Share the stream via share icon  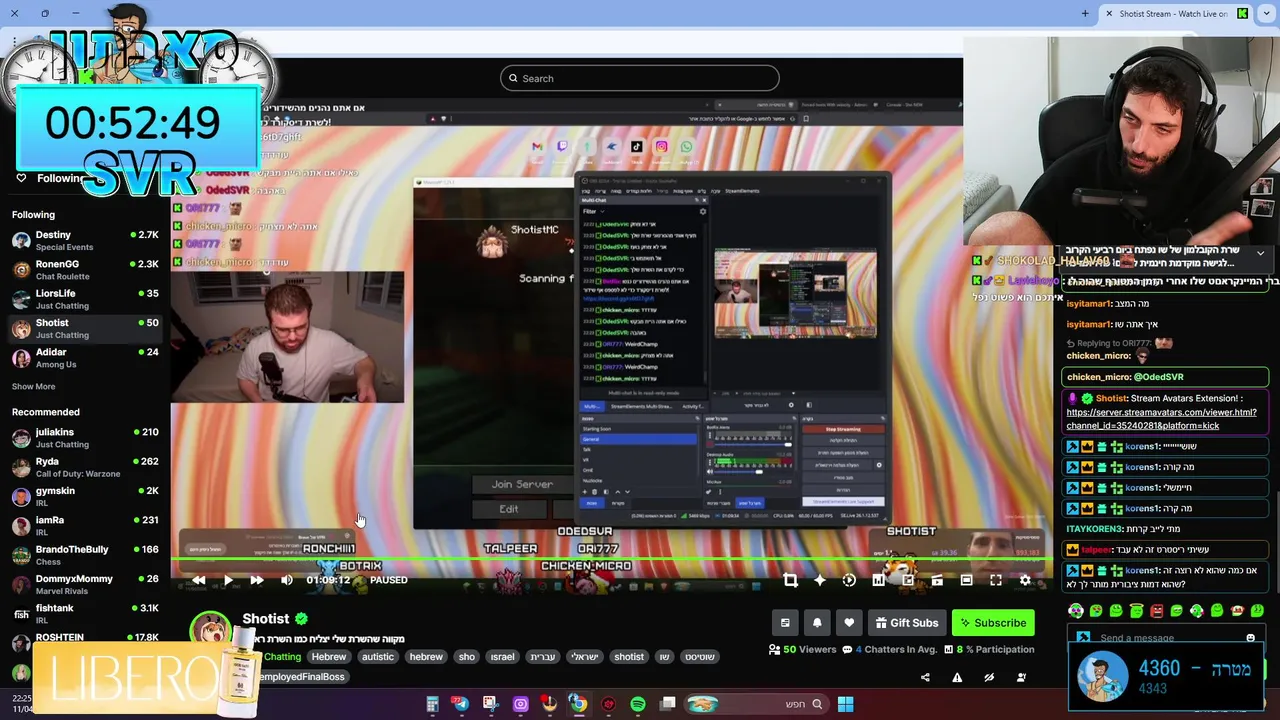point(925,677)
